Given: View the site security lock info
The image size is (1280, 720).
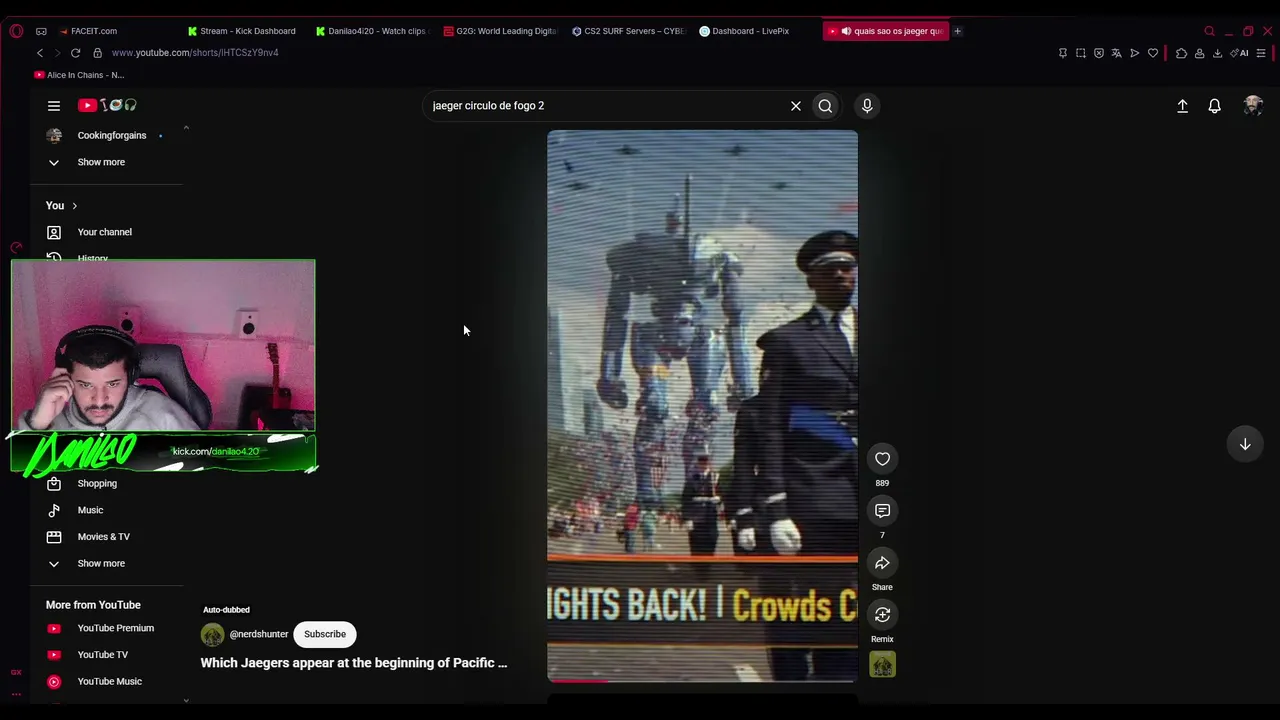Looking at the screenshot, I should coord(97,53).
